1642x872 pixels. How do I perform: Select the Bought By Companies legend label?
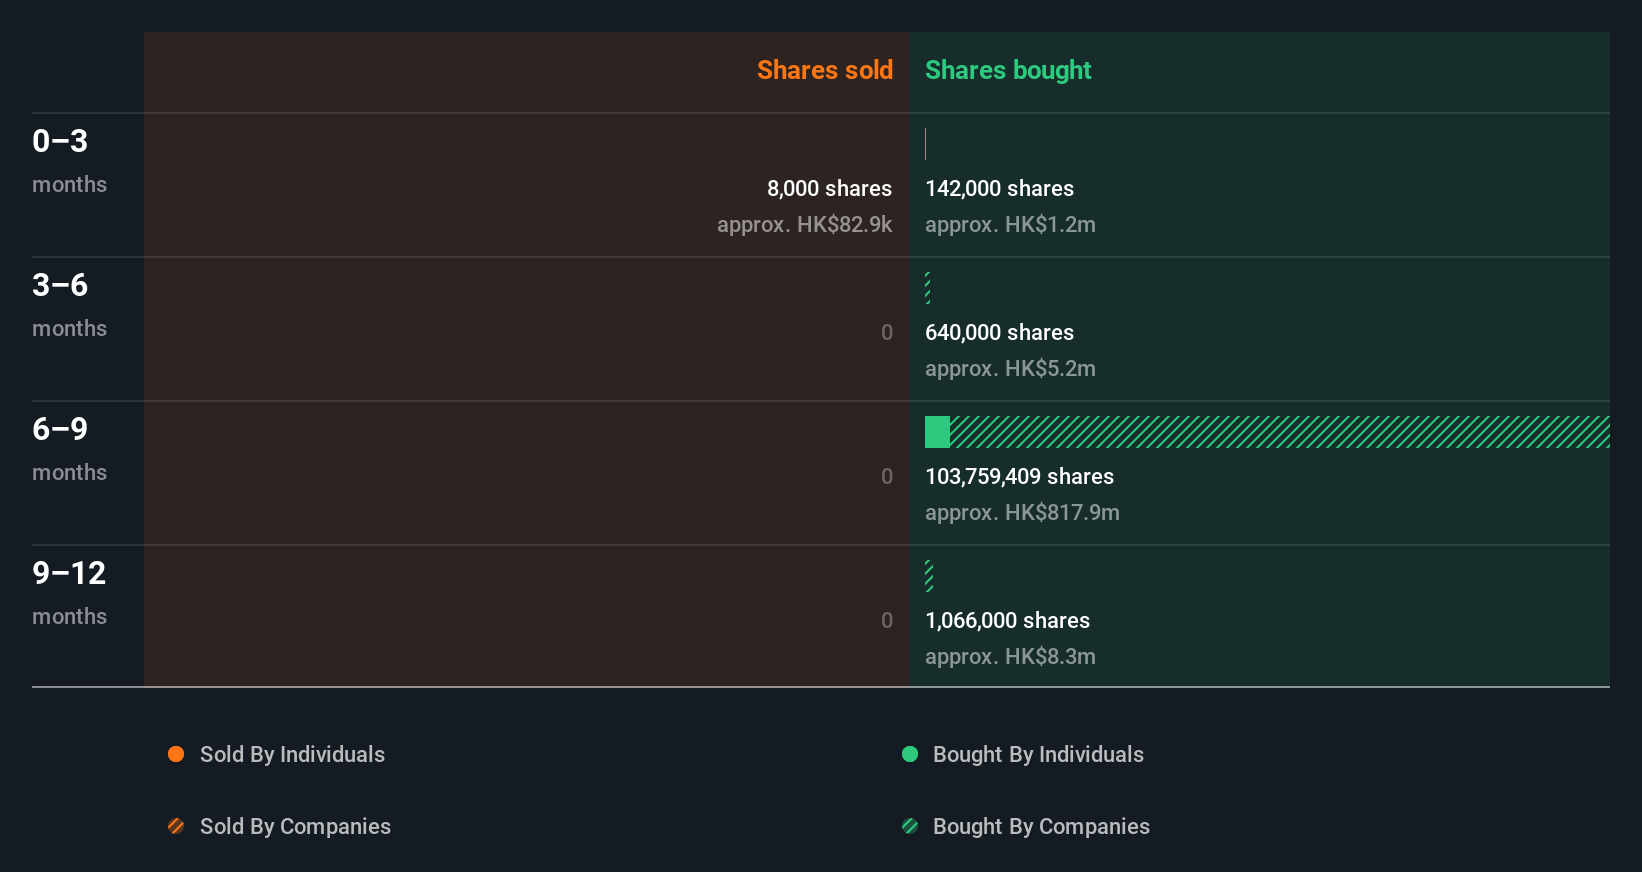coord(1041,826)
